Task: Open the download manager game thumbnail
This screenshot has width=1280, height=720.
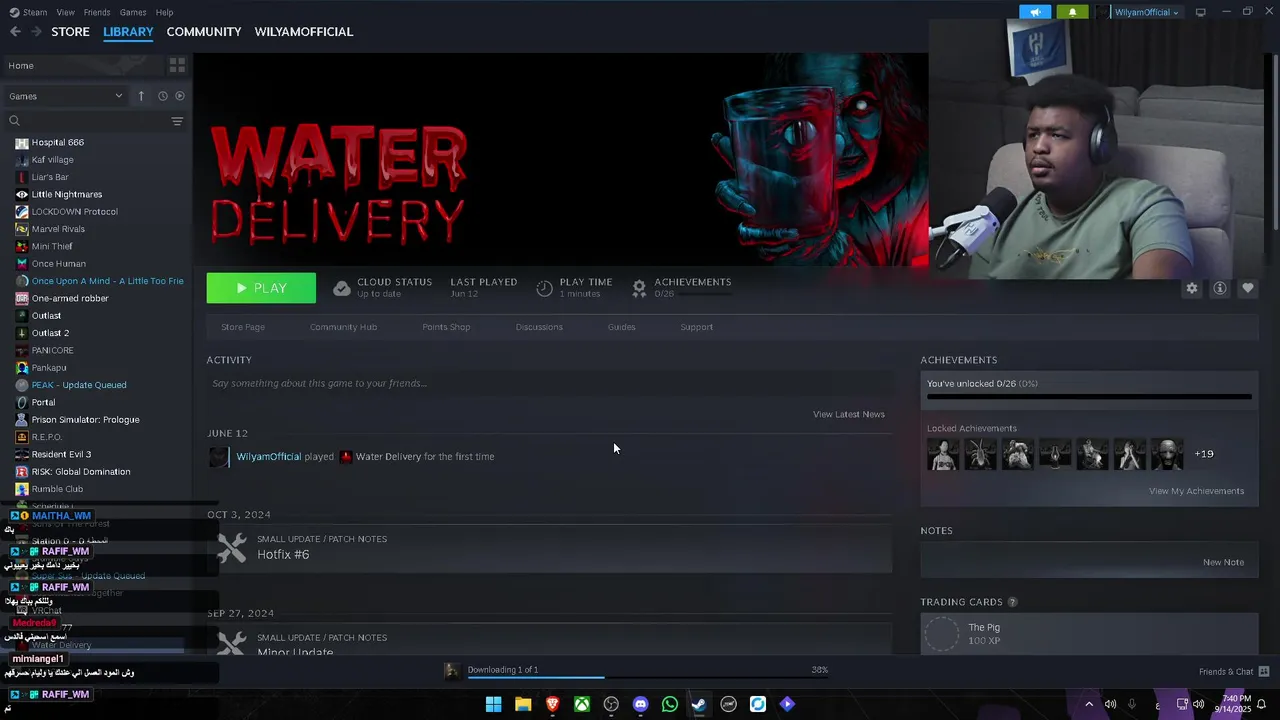Action: point(451,671)
